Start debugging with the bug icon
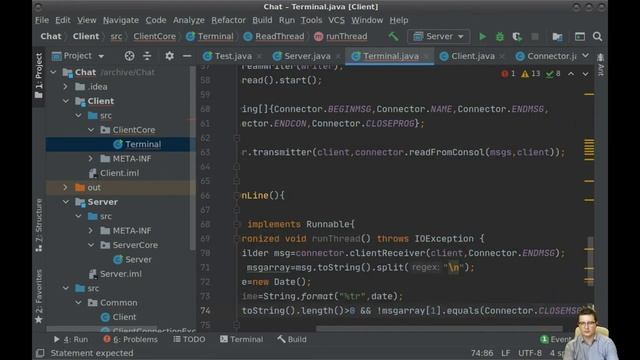The width and height of the screenshot is (640, 360). click(500, 37)
